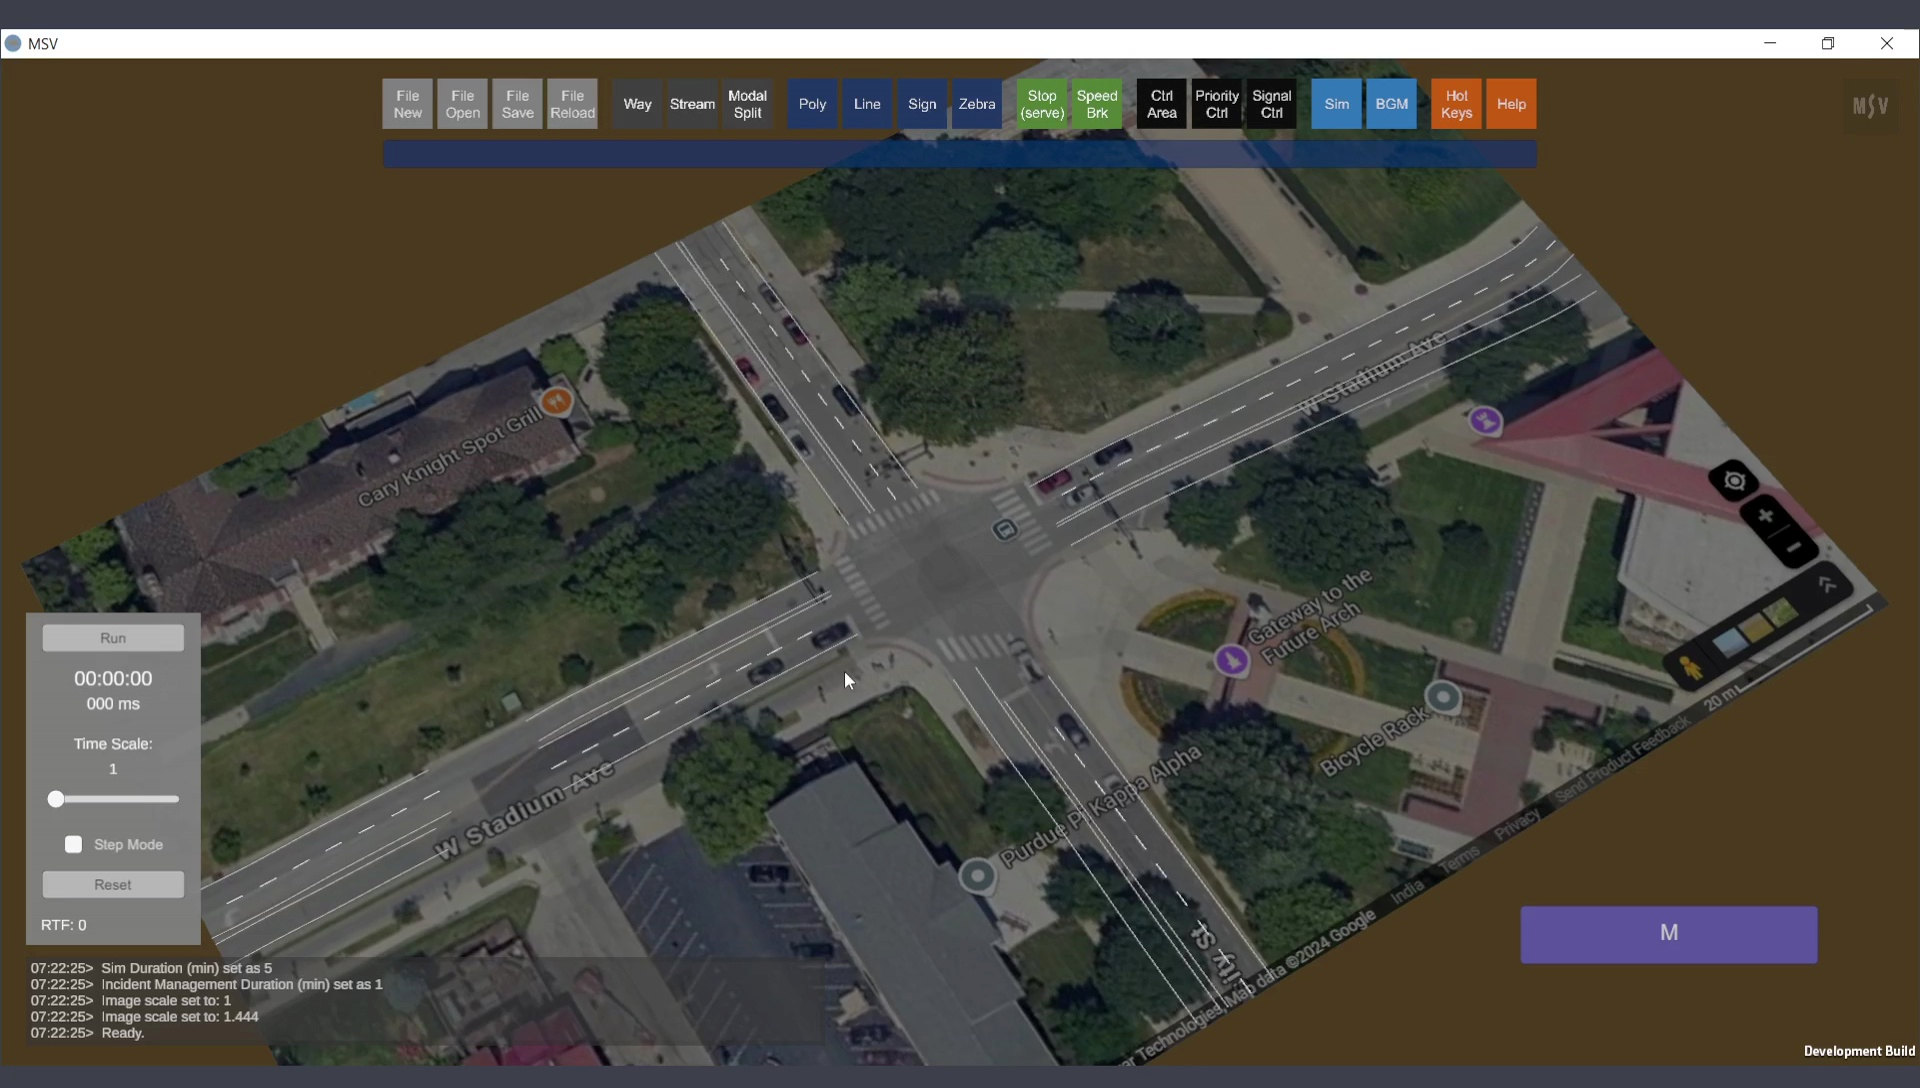
Task: Select the Way tool
Action: click(637, 104)
